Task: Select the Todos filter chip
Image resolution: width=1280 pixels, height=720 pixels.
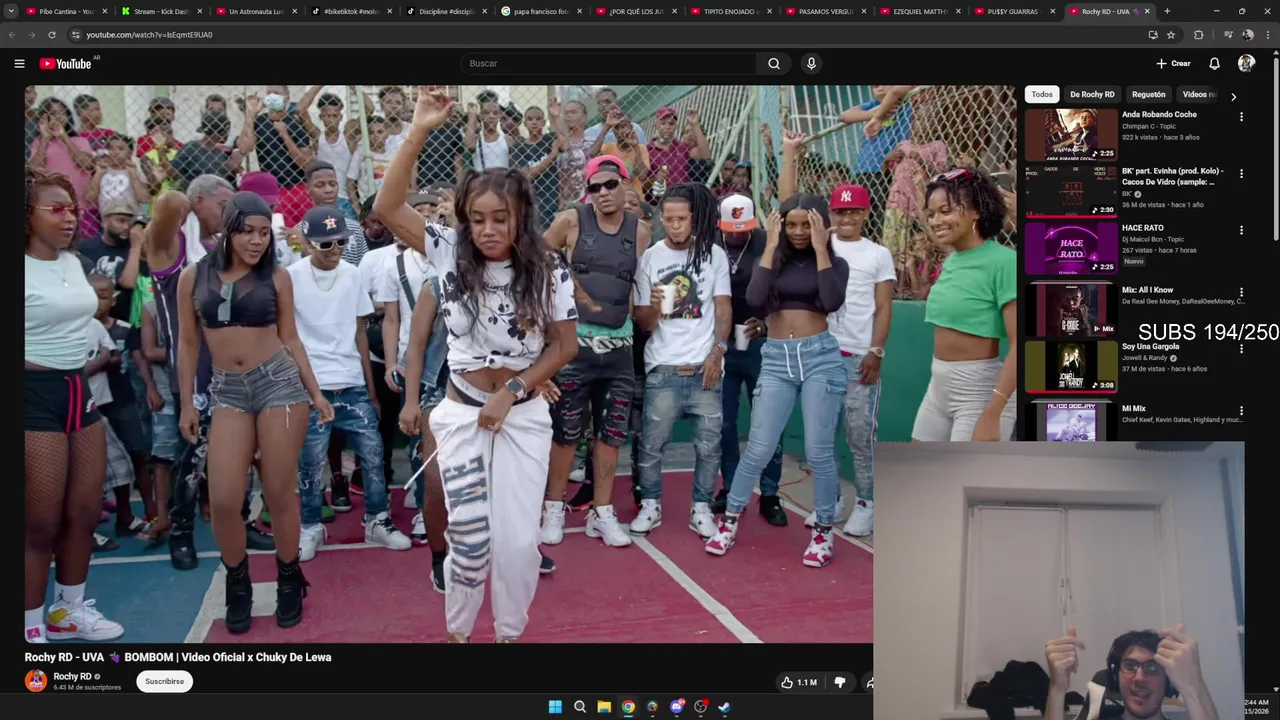Action: coord(1042,94)
